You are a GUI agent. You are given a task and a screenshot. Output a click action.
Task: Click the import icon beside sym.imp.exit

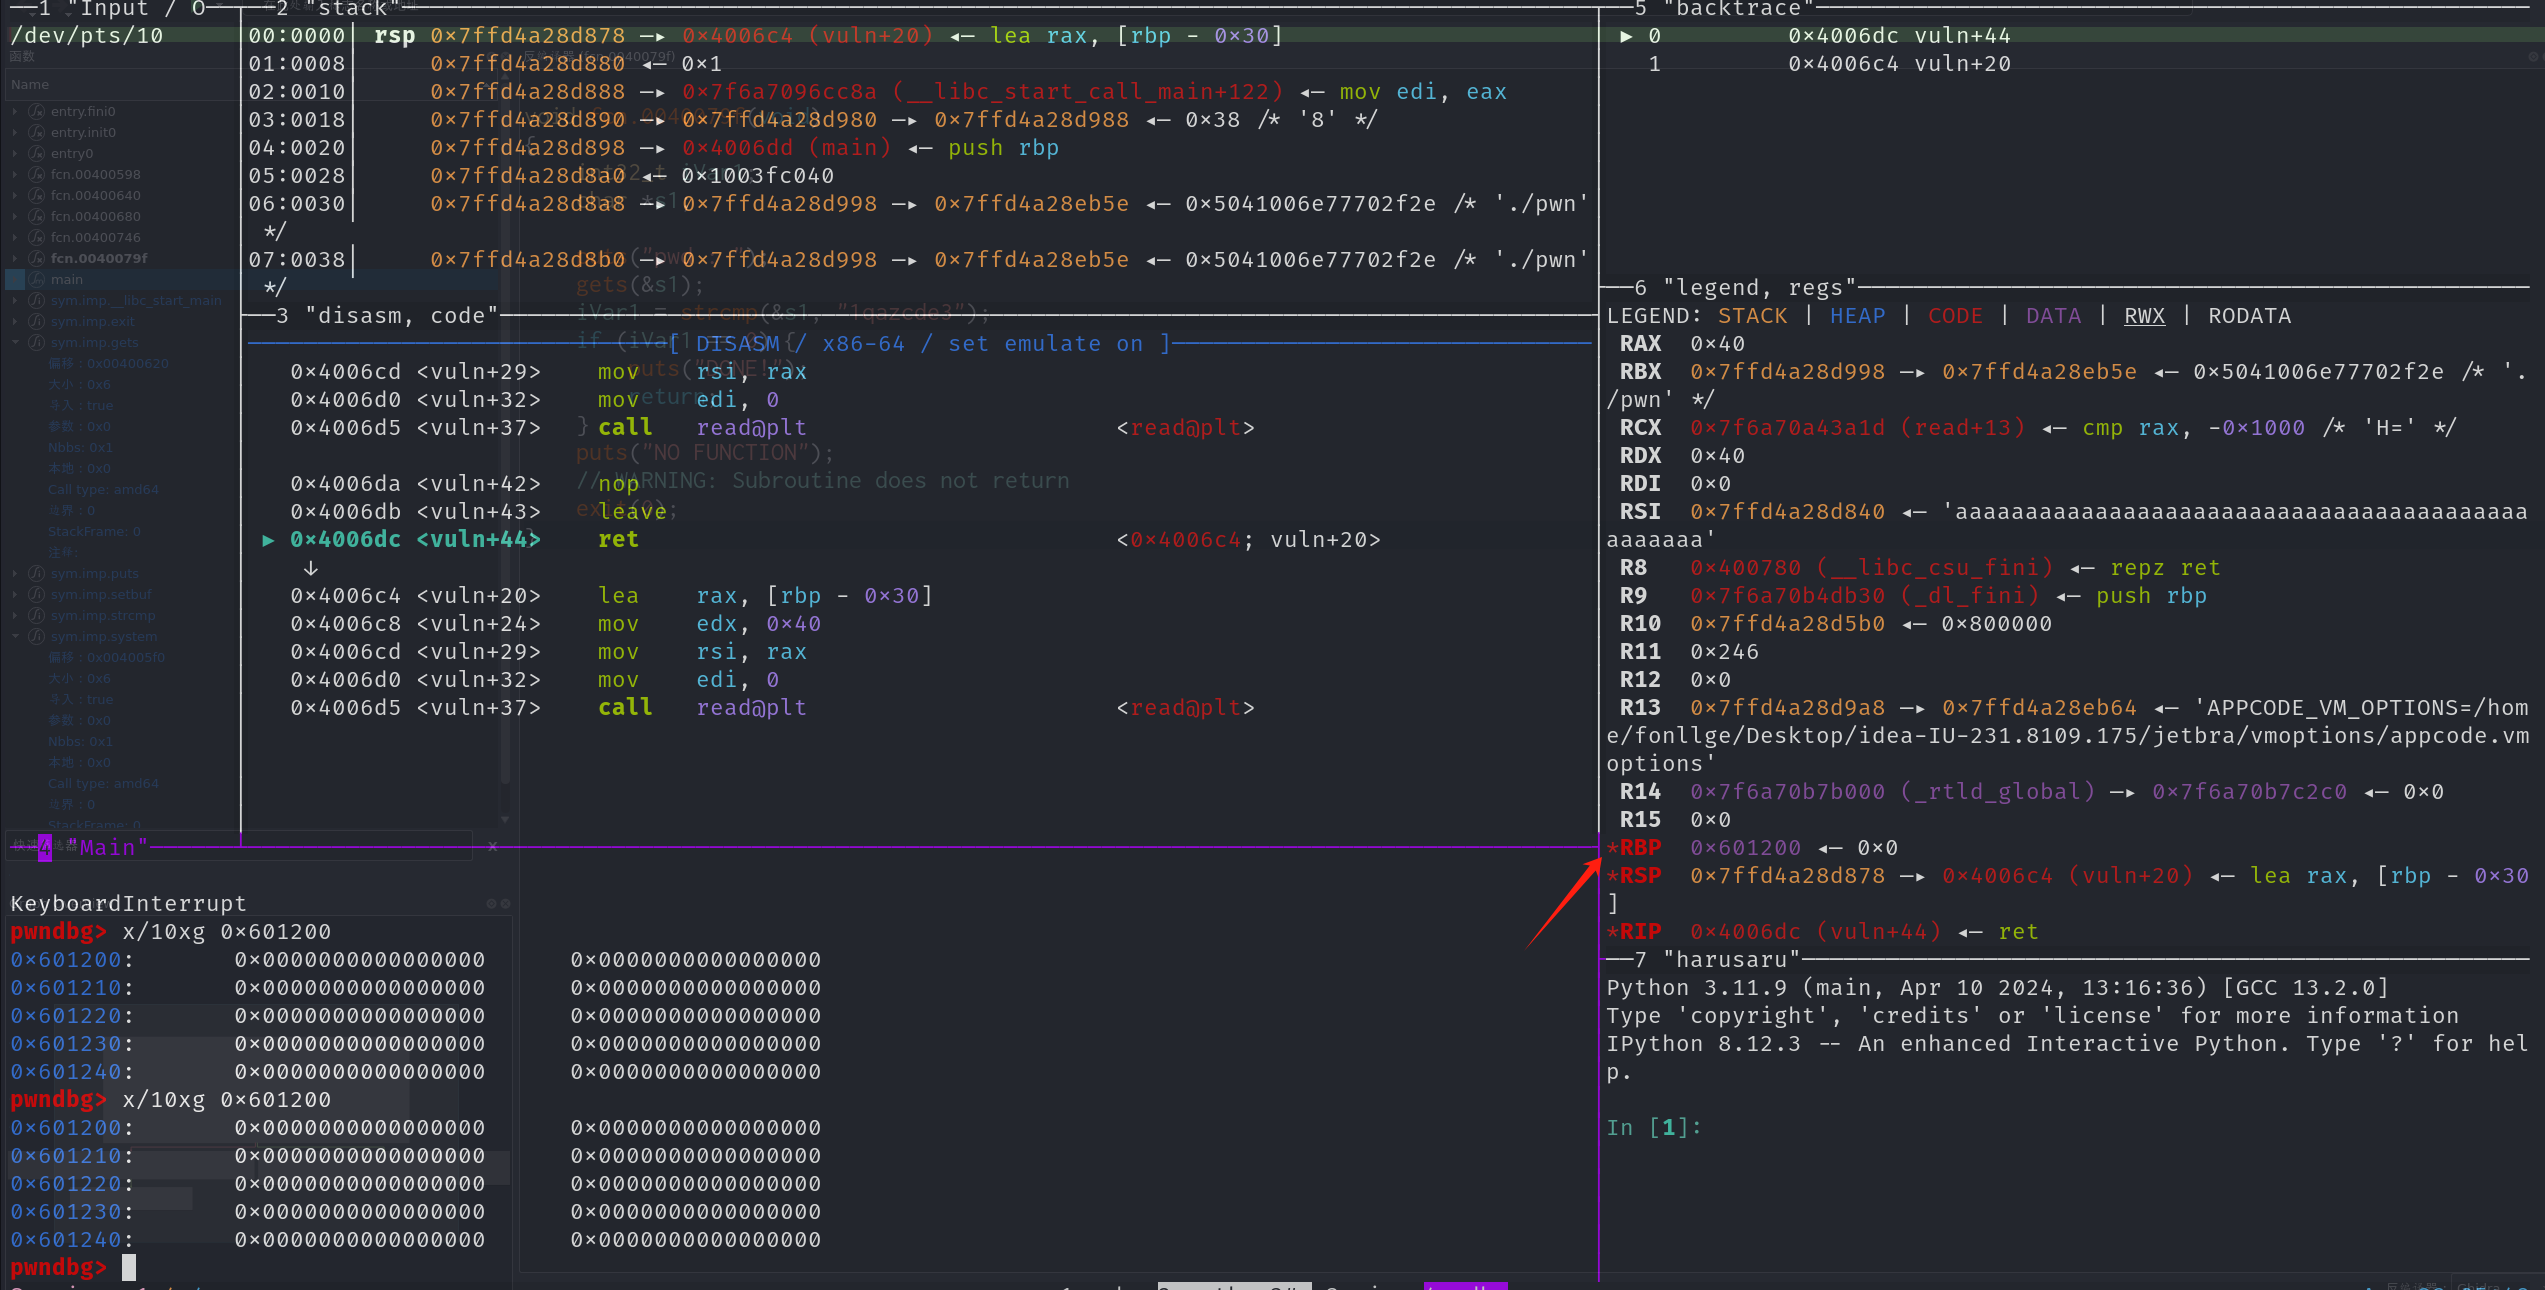point(37,321)
